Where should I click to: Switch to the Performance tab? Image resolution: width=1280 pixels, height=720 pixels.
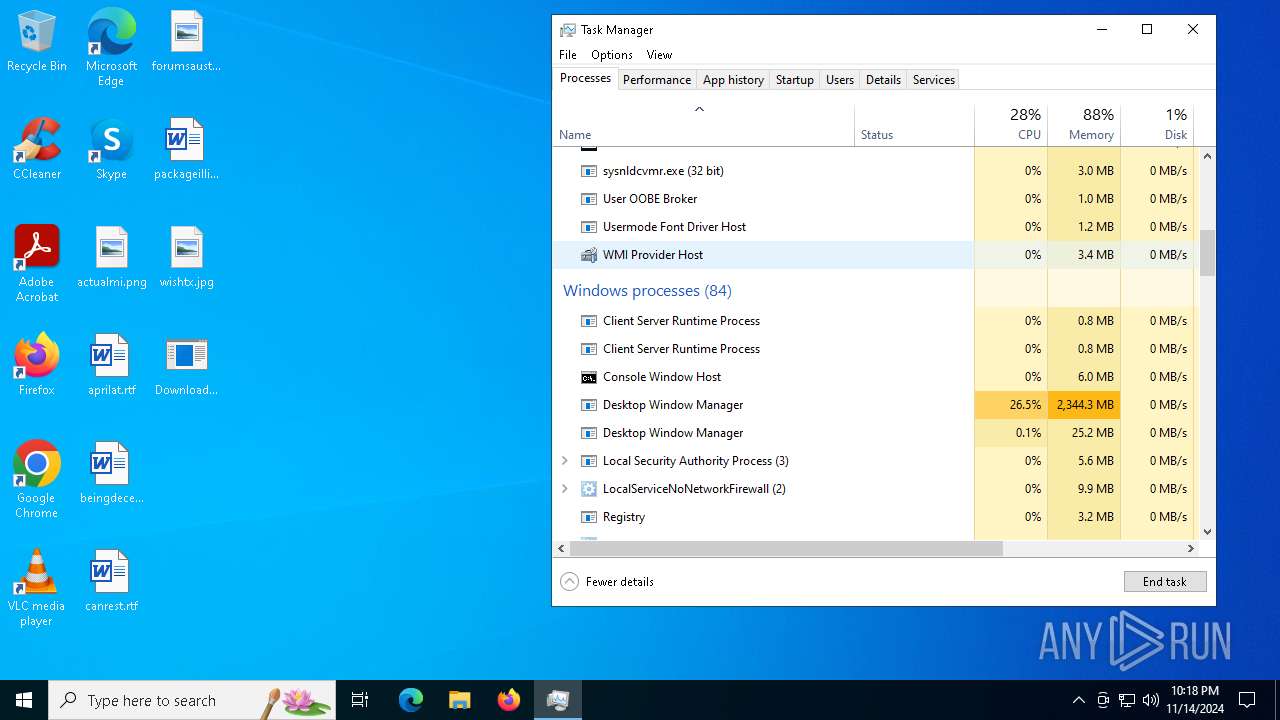(657, 80)
